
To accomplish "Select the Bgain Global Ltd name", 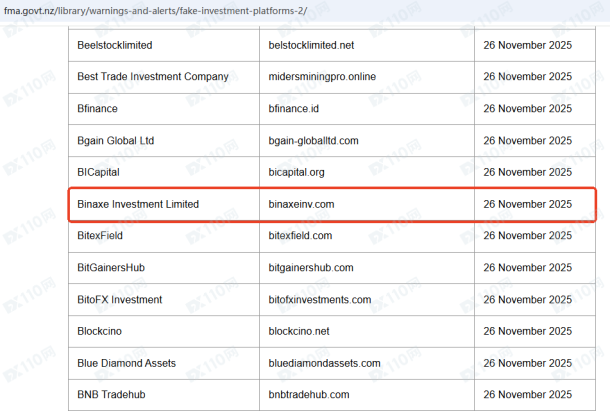I will [x=116, y=141].
